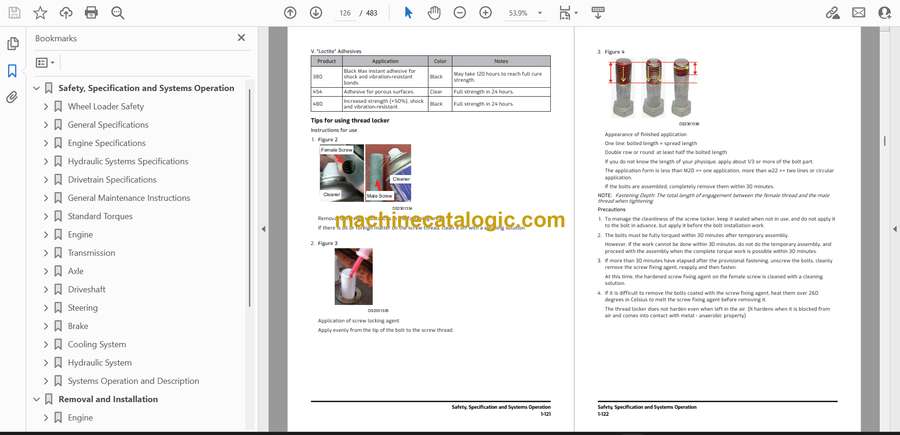This screenshot has width=900, height=435.
Task: Click the Figure 3 screw locking image
Action: (x=354, y=277)
